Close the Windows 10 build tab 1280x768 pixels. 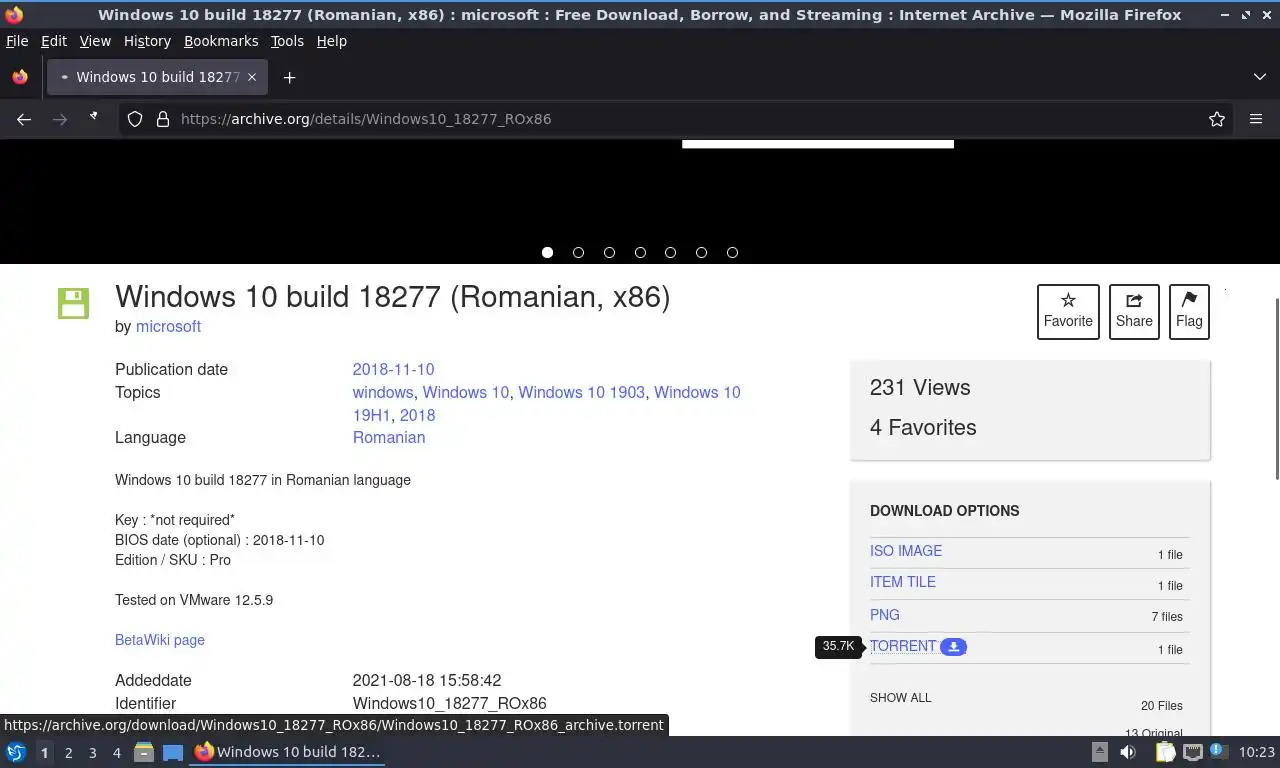click(252, 77)
